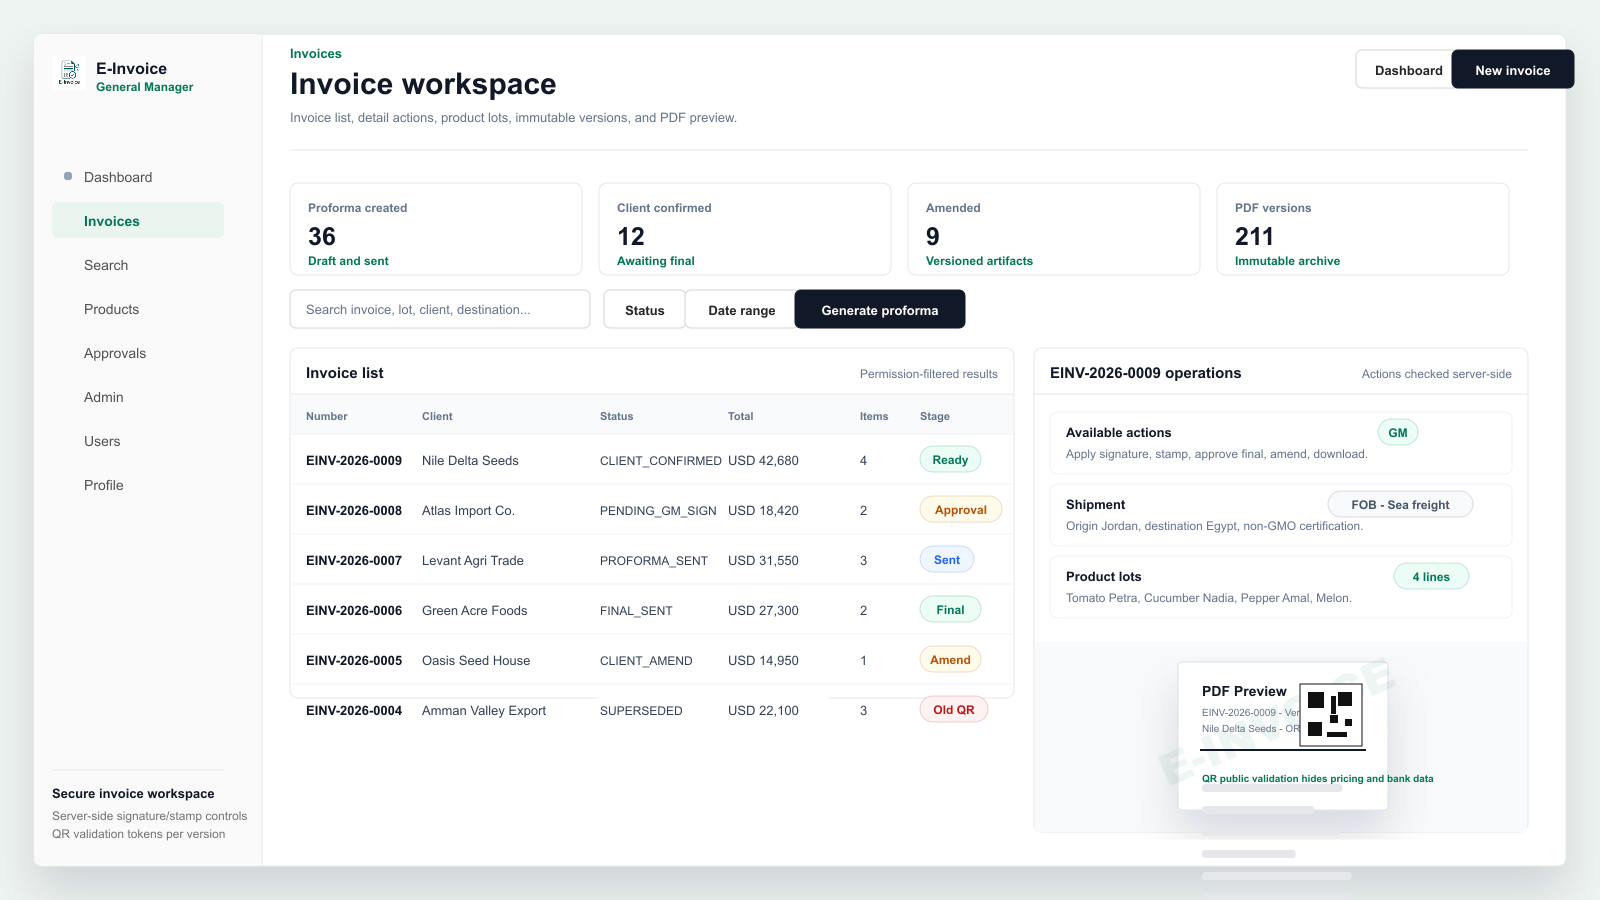Click the Number column header
This screenshot has width=1600, height=900.
click(327, 416)
